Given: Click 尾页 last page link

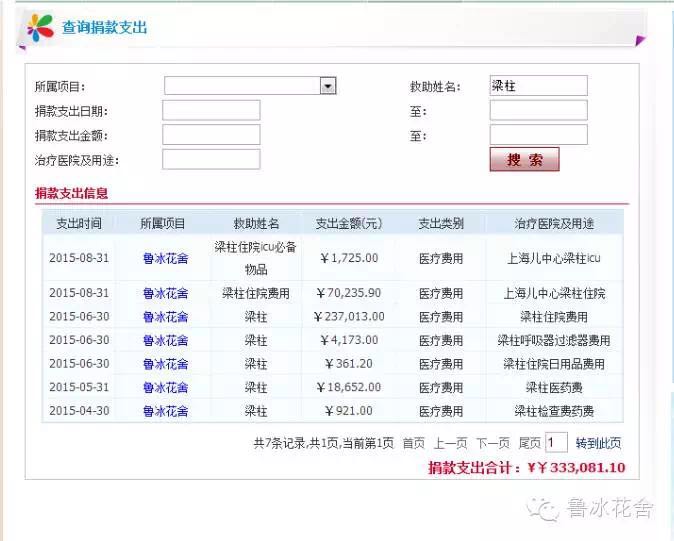Looking at the screenshot, I should (x=530, y=443).
